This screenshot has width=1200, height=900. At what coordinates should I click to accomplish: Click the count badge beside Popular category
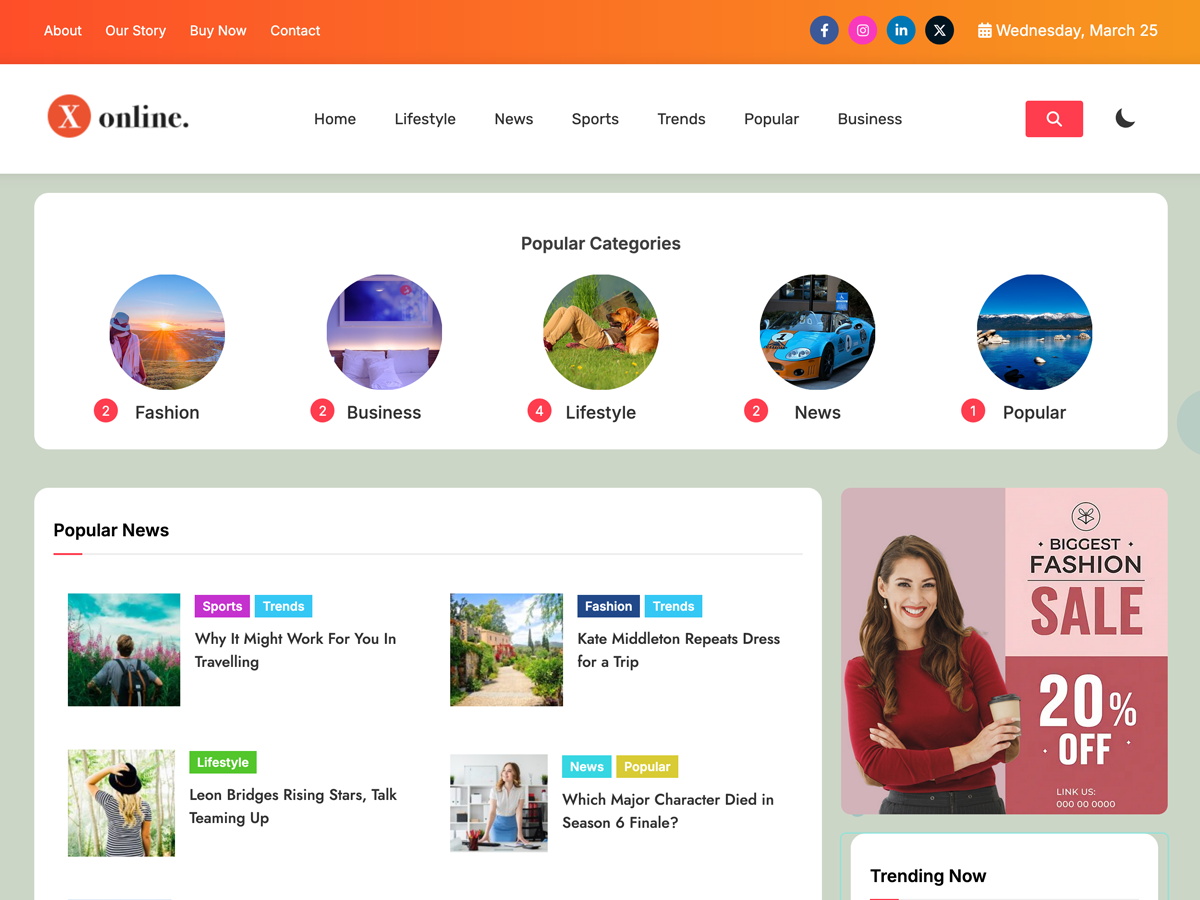click(x=973, y=411)
